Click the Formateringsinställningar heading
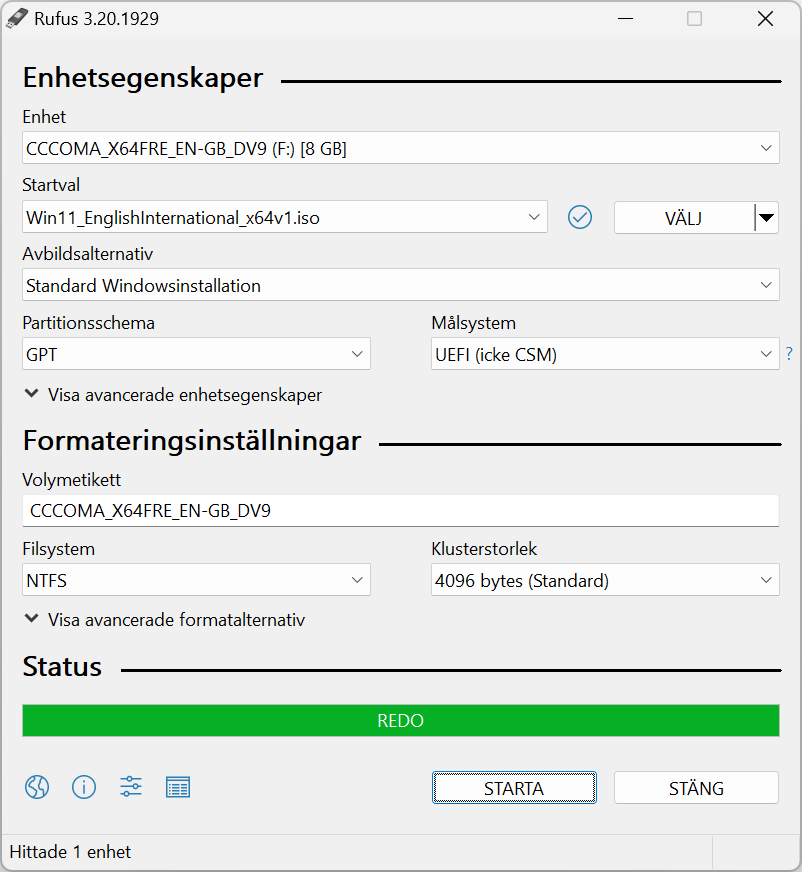Screen dimensions: 802x872 [192, 441]
